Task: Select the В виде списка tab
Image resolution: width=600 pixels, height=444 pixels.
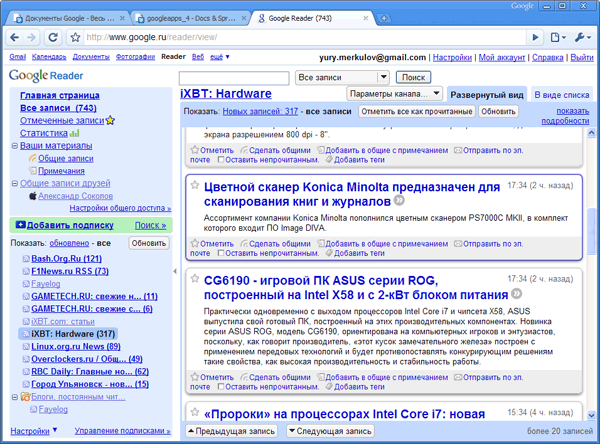Action: pos(561,95)
